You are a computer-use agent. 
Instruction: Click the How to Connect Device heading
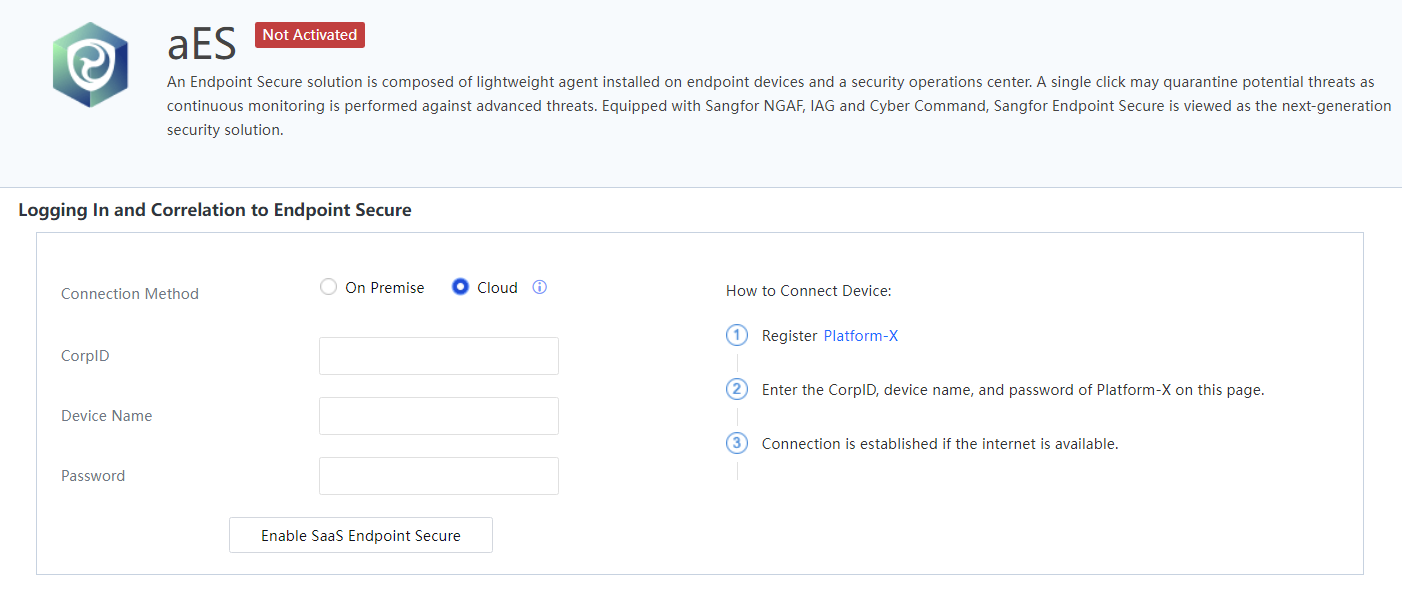(808, 291)
